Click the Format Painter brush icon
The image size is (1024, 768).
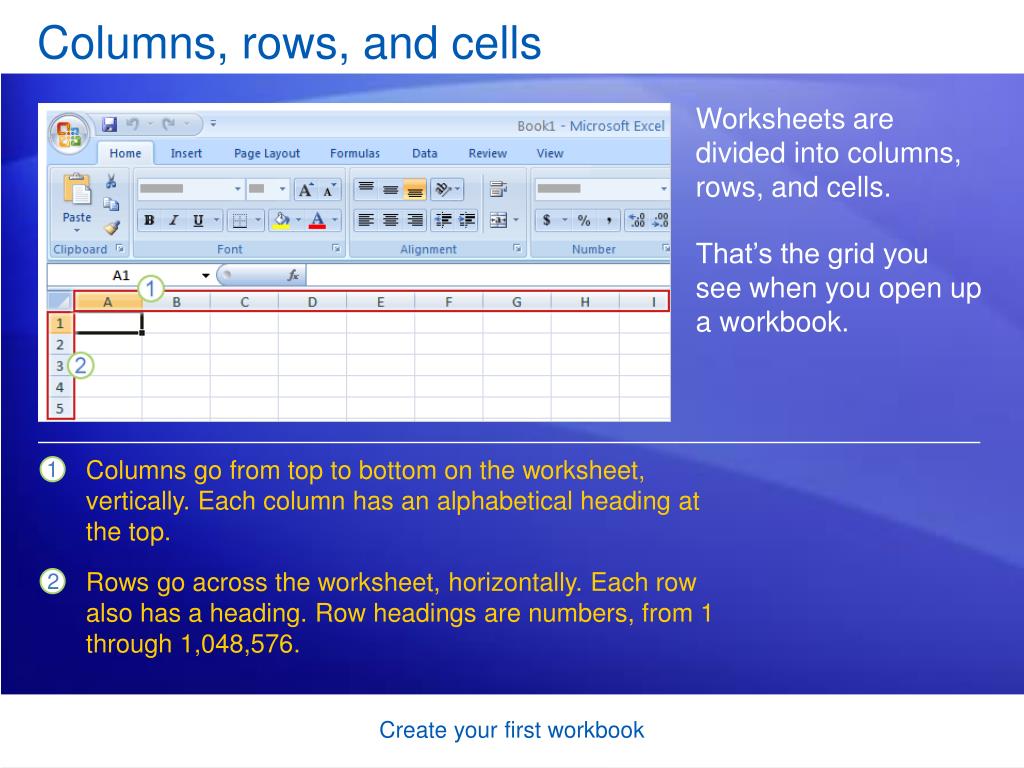coord(112,227)
